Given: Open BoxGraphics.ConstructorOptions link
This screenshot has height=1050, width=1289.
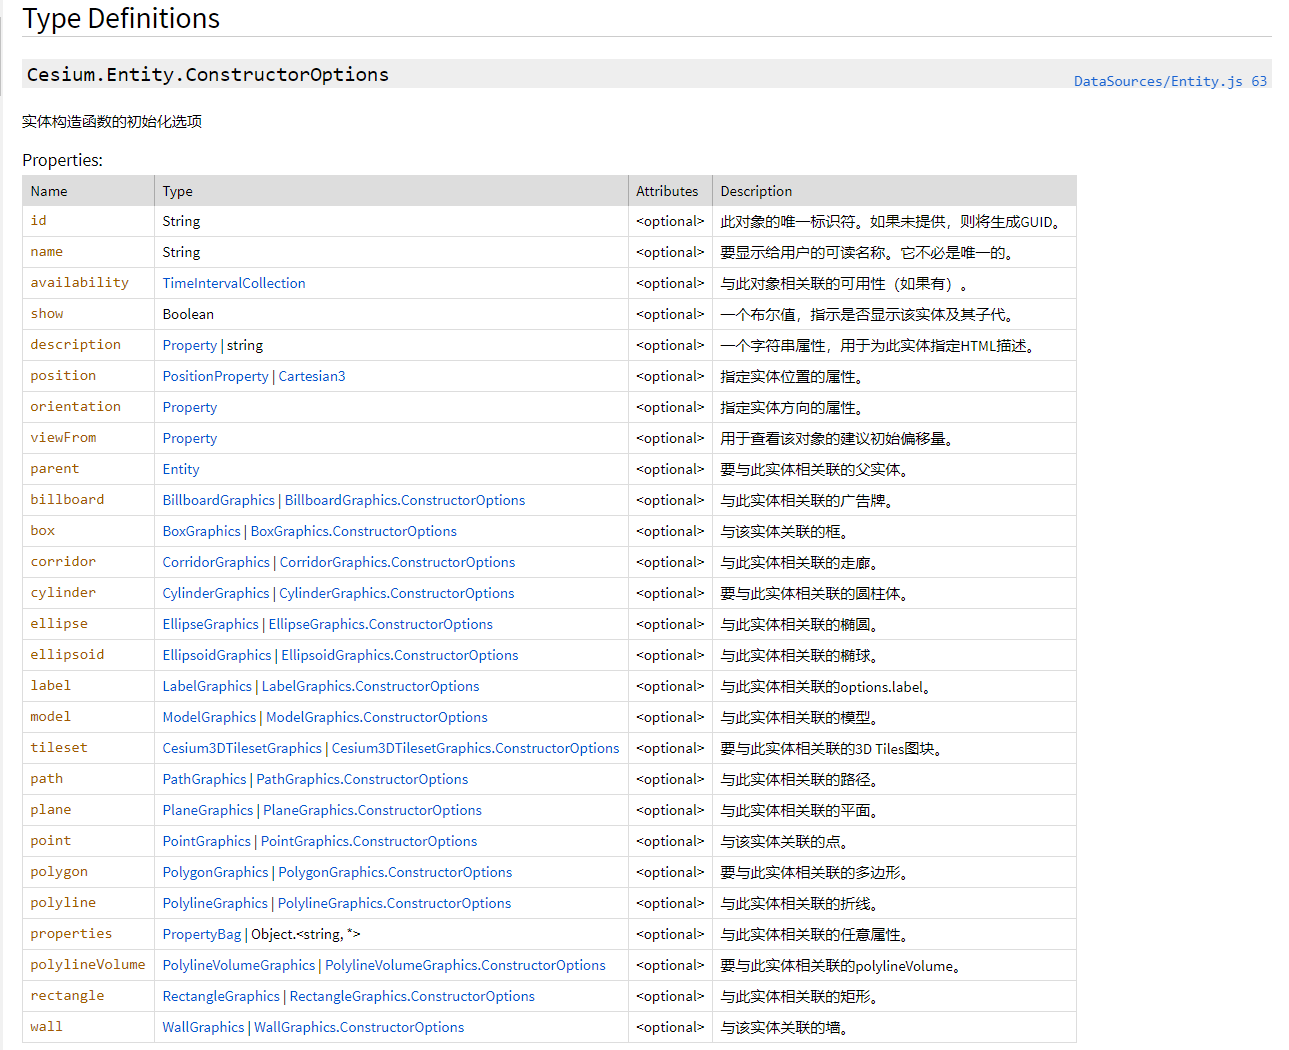Looking at the screenshot, I should tap(354, 531).
